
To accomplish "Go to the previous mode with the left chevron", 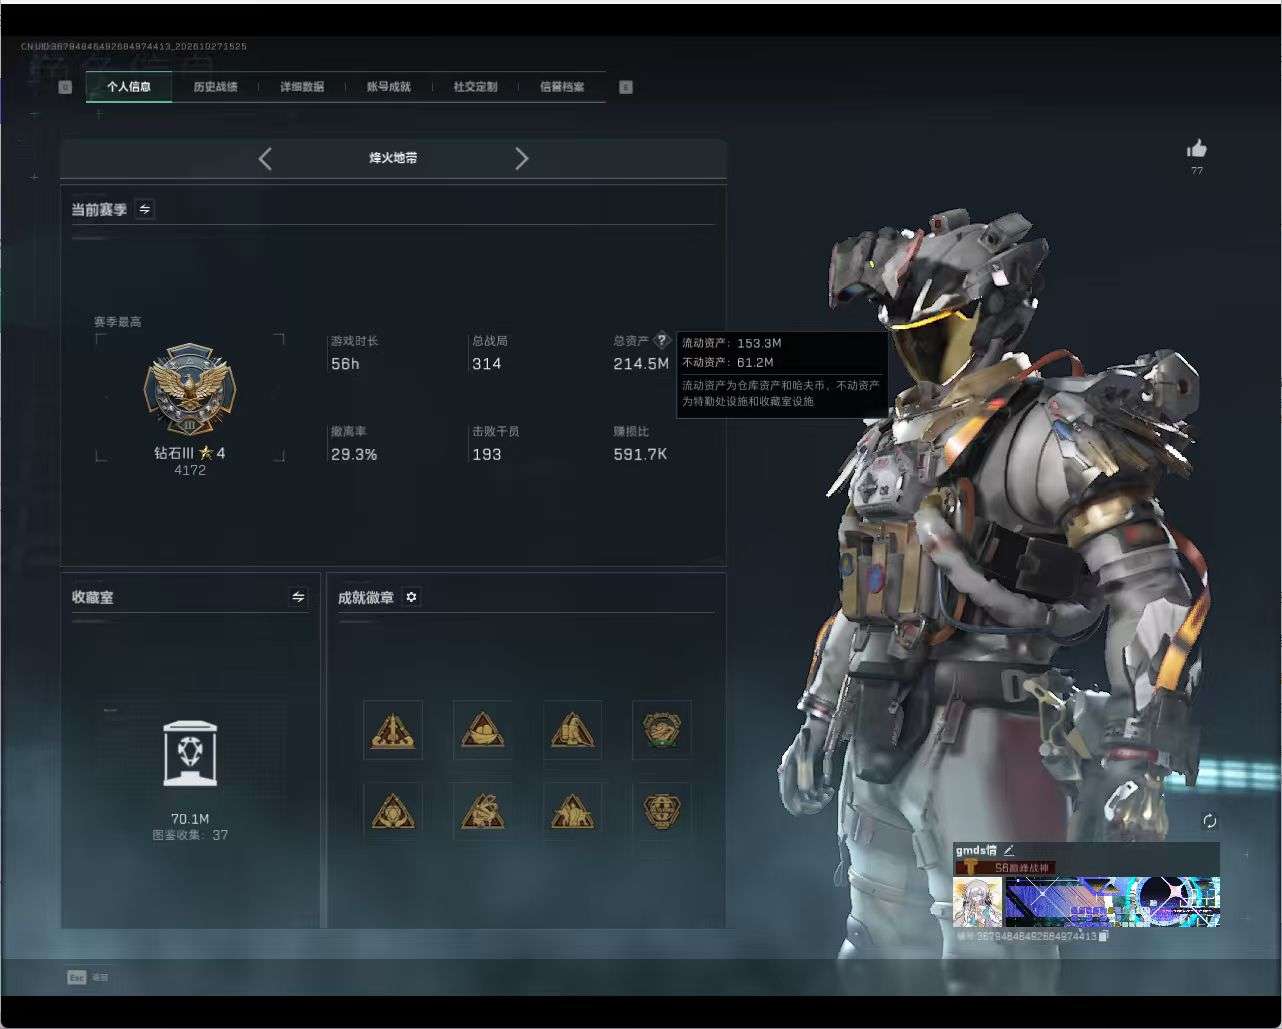I will tap(265, 158).
